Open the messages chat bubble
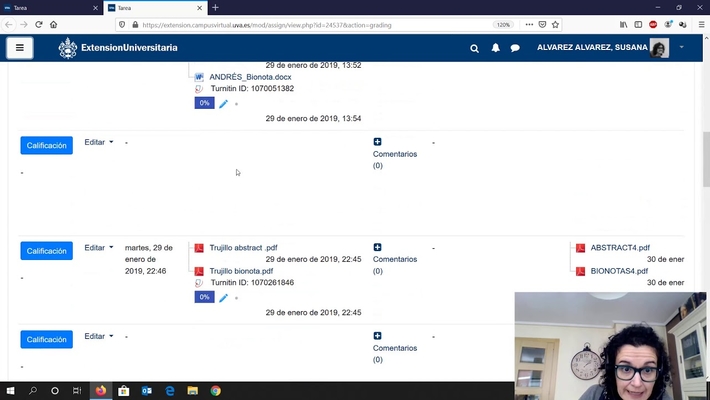This screenshot has height=400, width=710. 515,48
